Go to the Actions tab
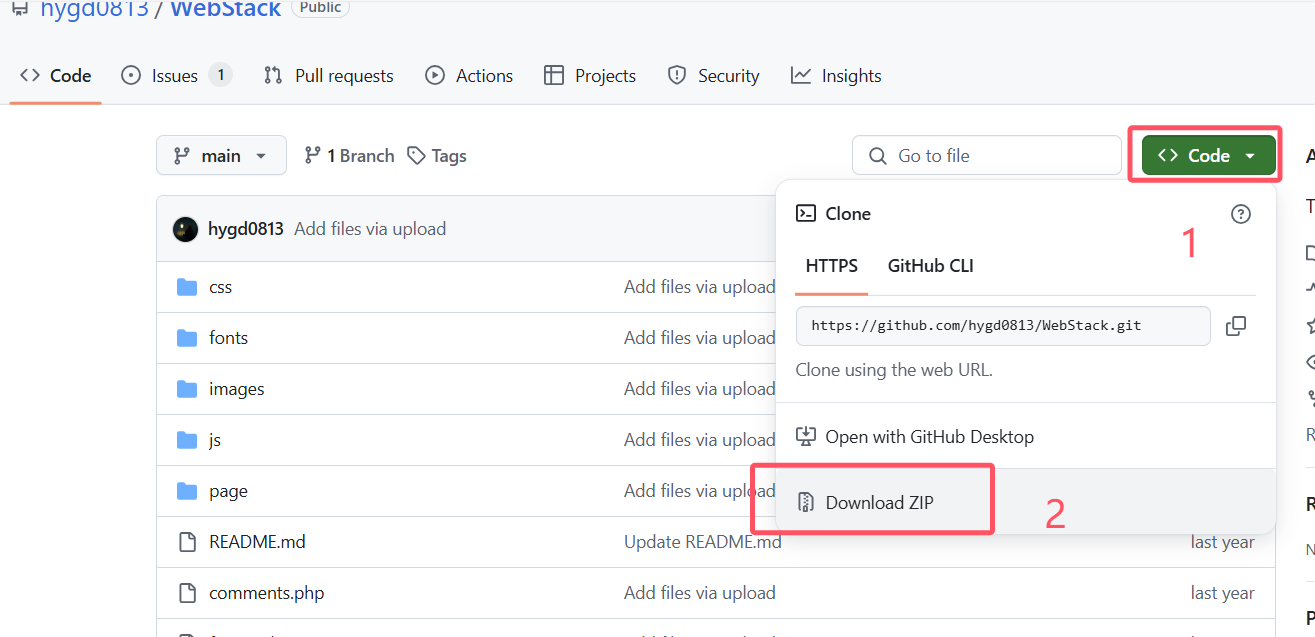 [x=469, y=76]
